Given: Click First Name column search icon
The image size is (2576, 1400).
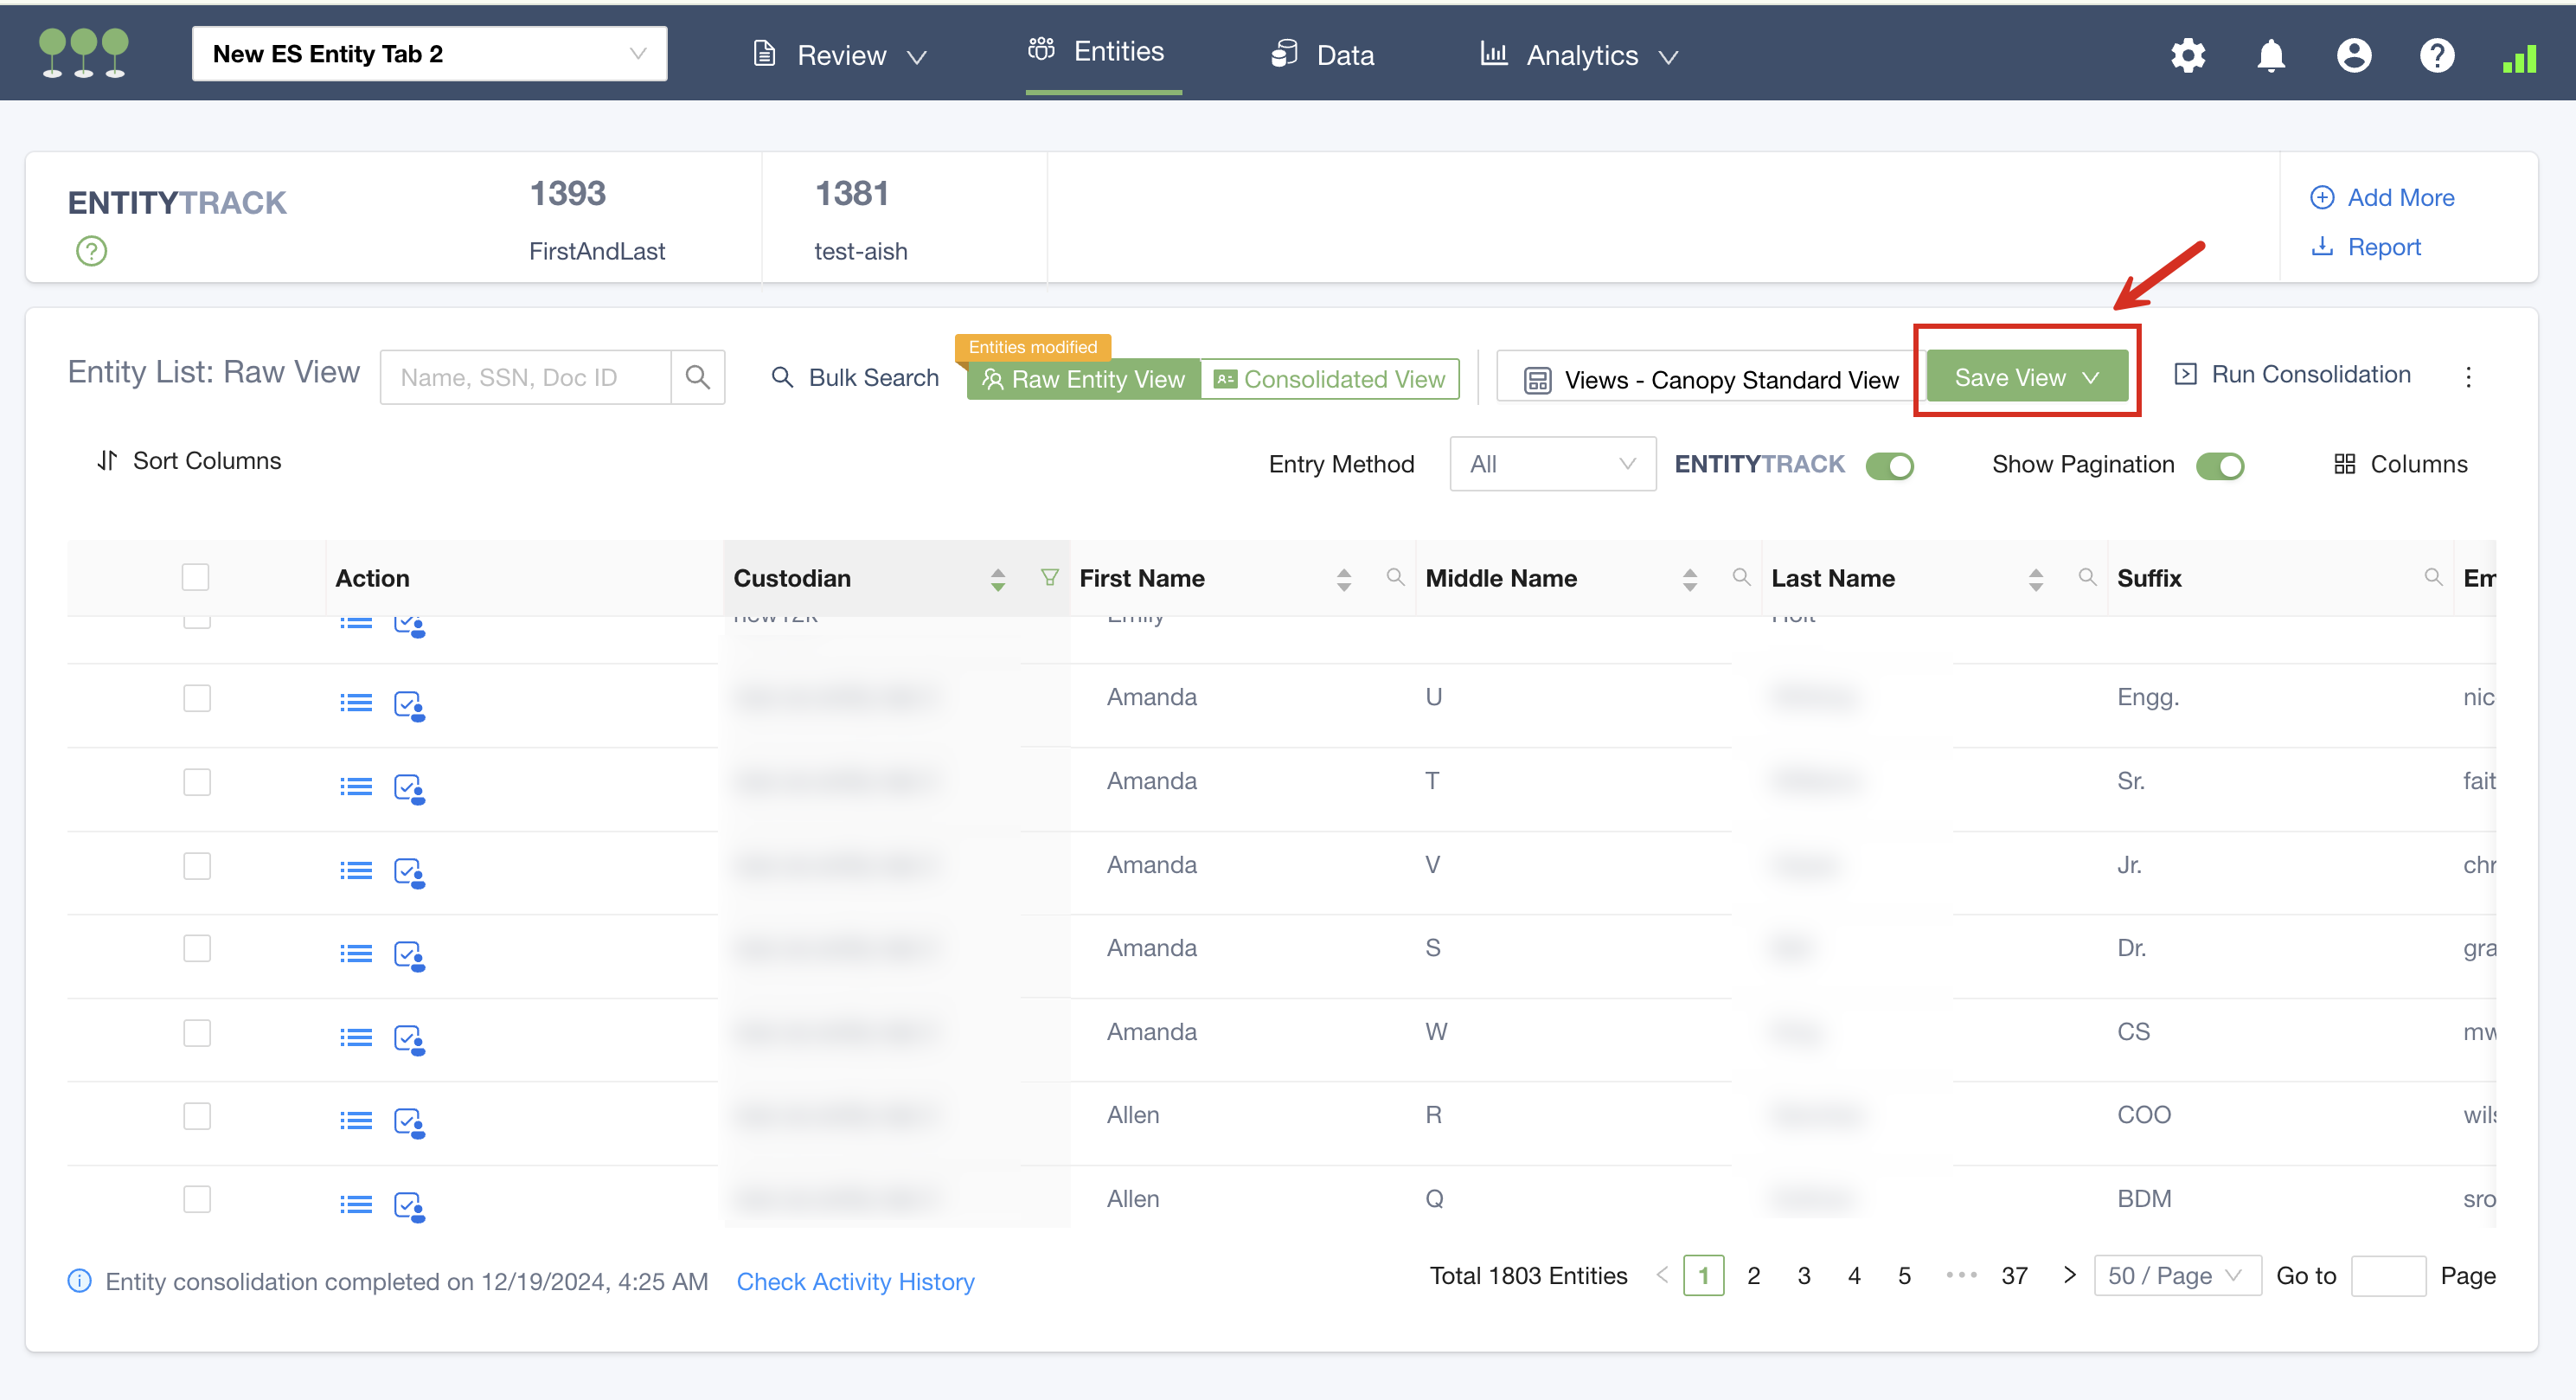Looking at the screenshot, I should pos(1395,577).
